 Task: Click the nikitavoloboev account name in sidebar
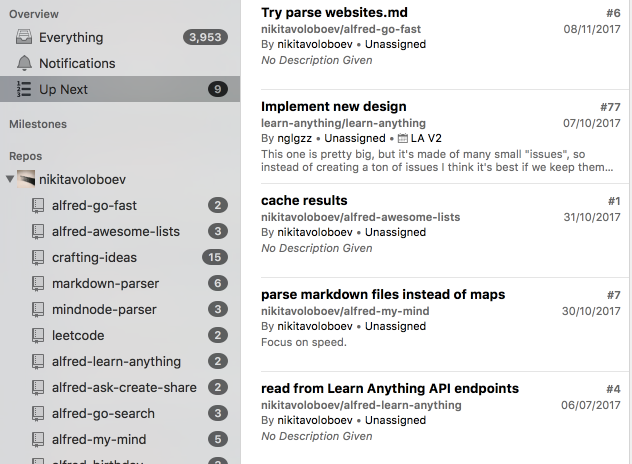(x=82, y=179)
